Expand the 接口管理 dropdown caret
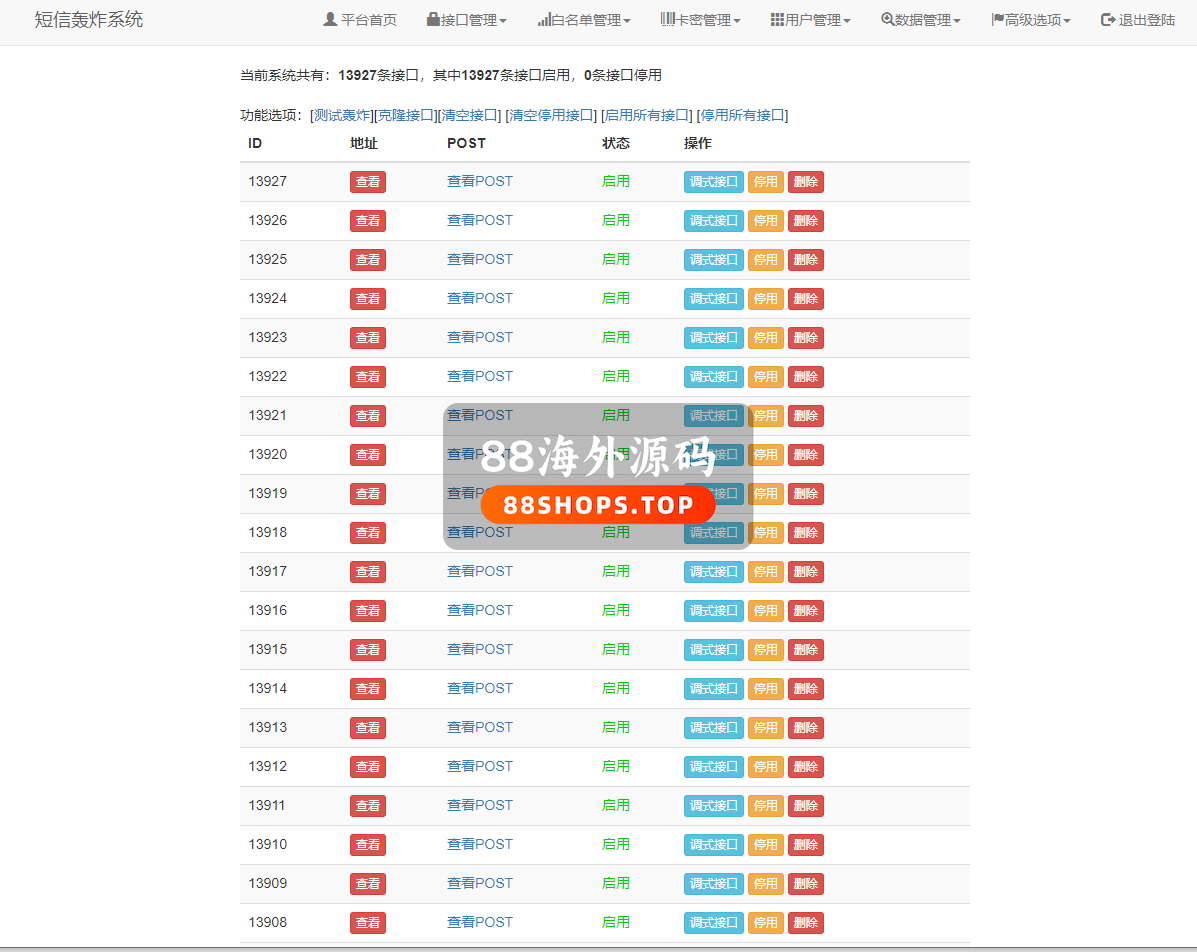Viewport: 1197px width, 952px height. [x=503, y=21]
